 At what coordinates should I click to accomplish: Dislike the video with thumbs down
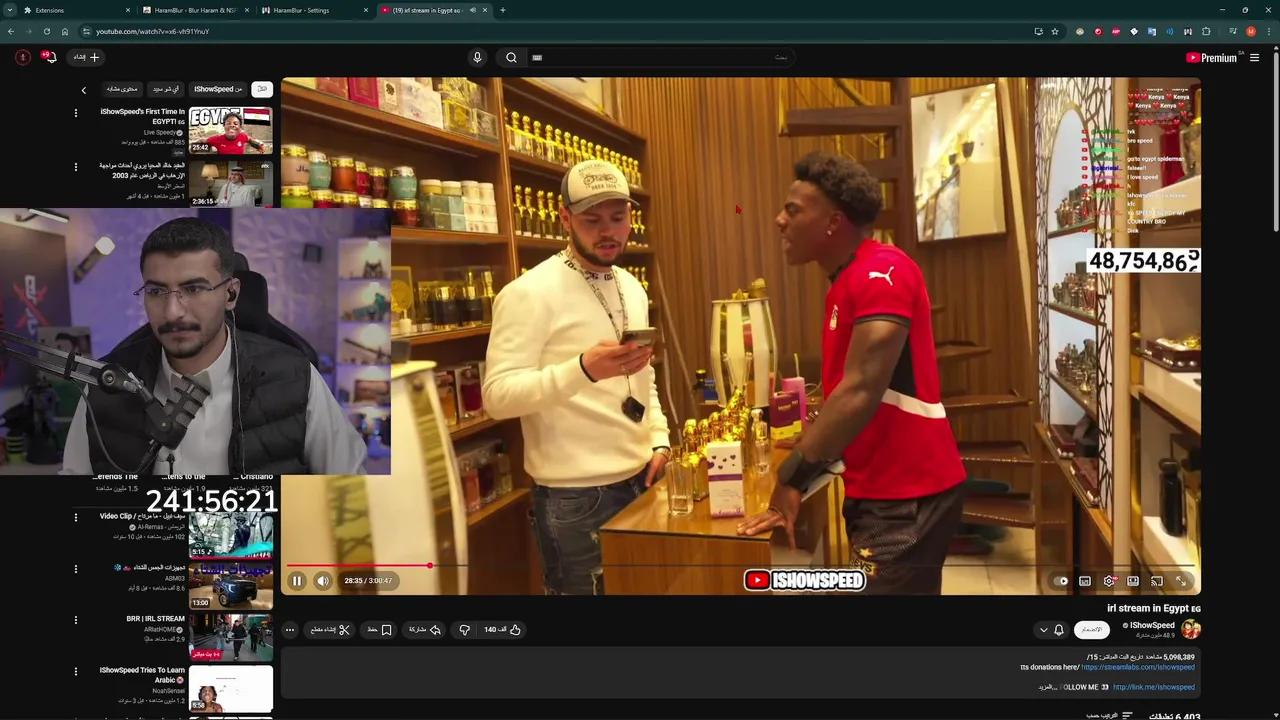point(464,630)
